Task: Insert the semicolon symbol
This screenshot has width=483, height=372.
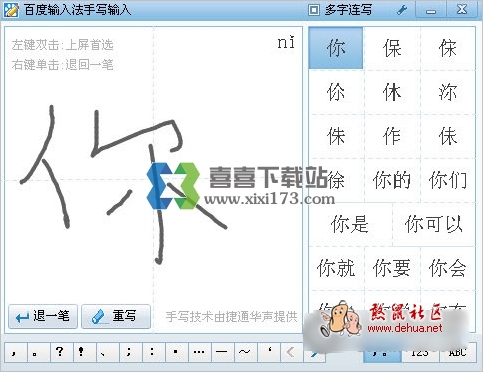Action: 130,352
